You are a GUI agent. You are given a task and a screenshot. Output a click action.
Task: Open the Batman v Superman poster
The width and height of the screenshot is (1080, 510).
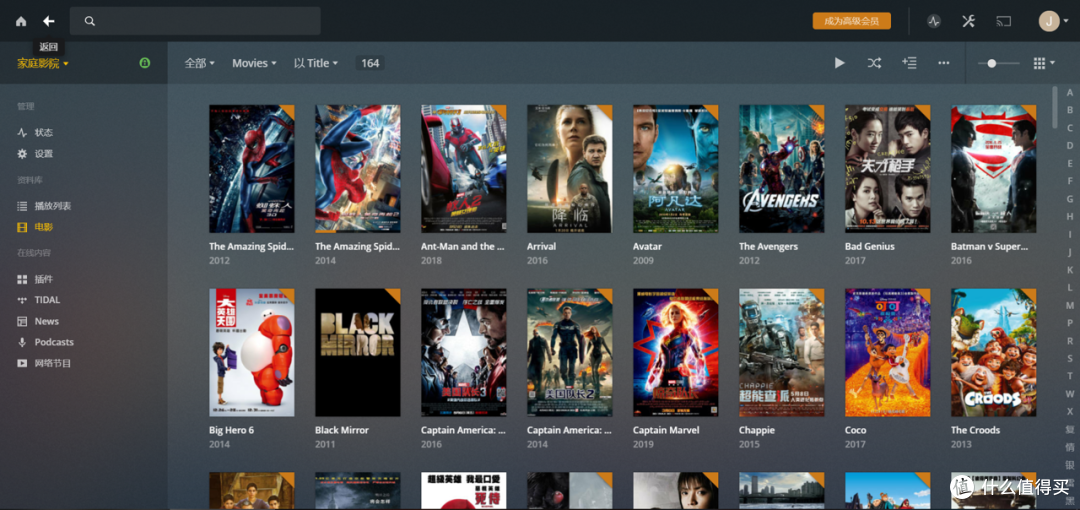994,169
